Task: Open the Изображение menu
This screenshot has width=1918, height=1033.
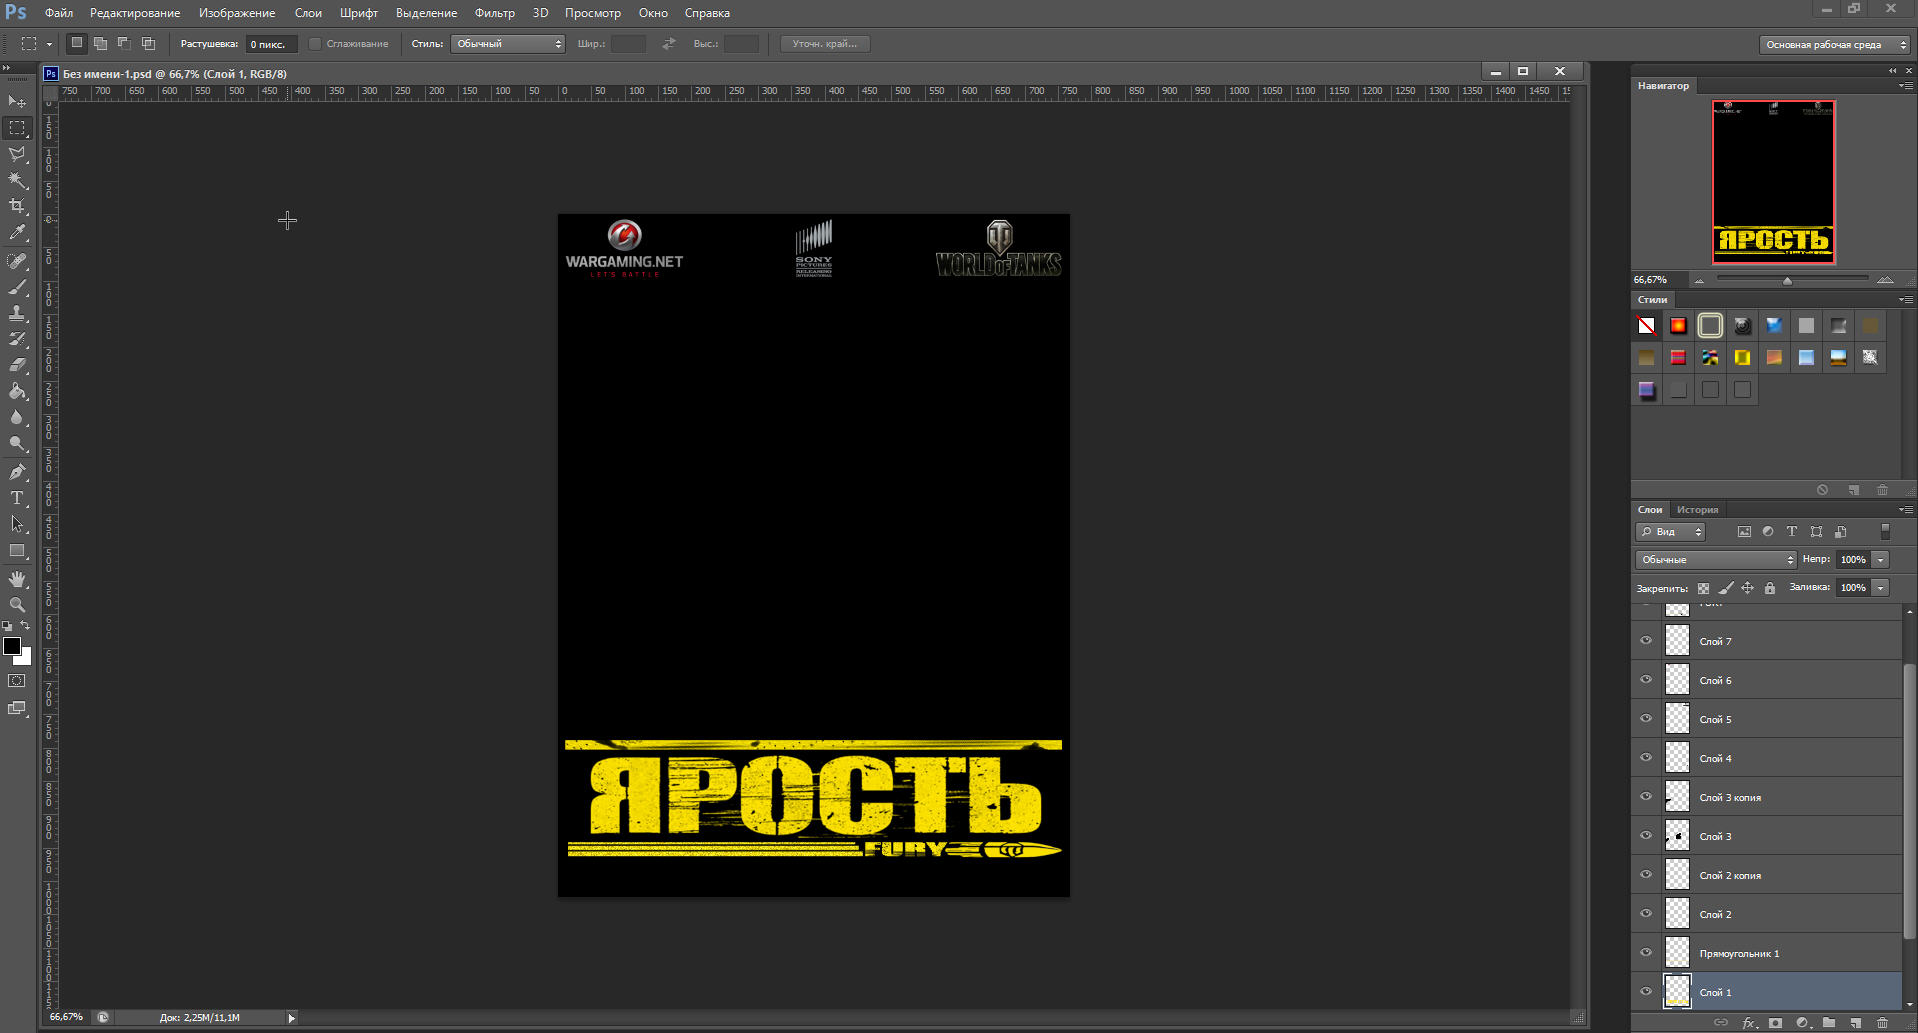Action: coord(237,13)
